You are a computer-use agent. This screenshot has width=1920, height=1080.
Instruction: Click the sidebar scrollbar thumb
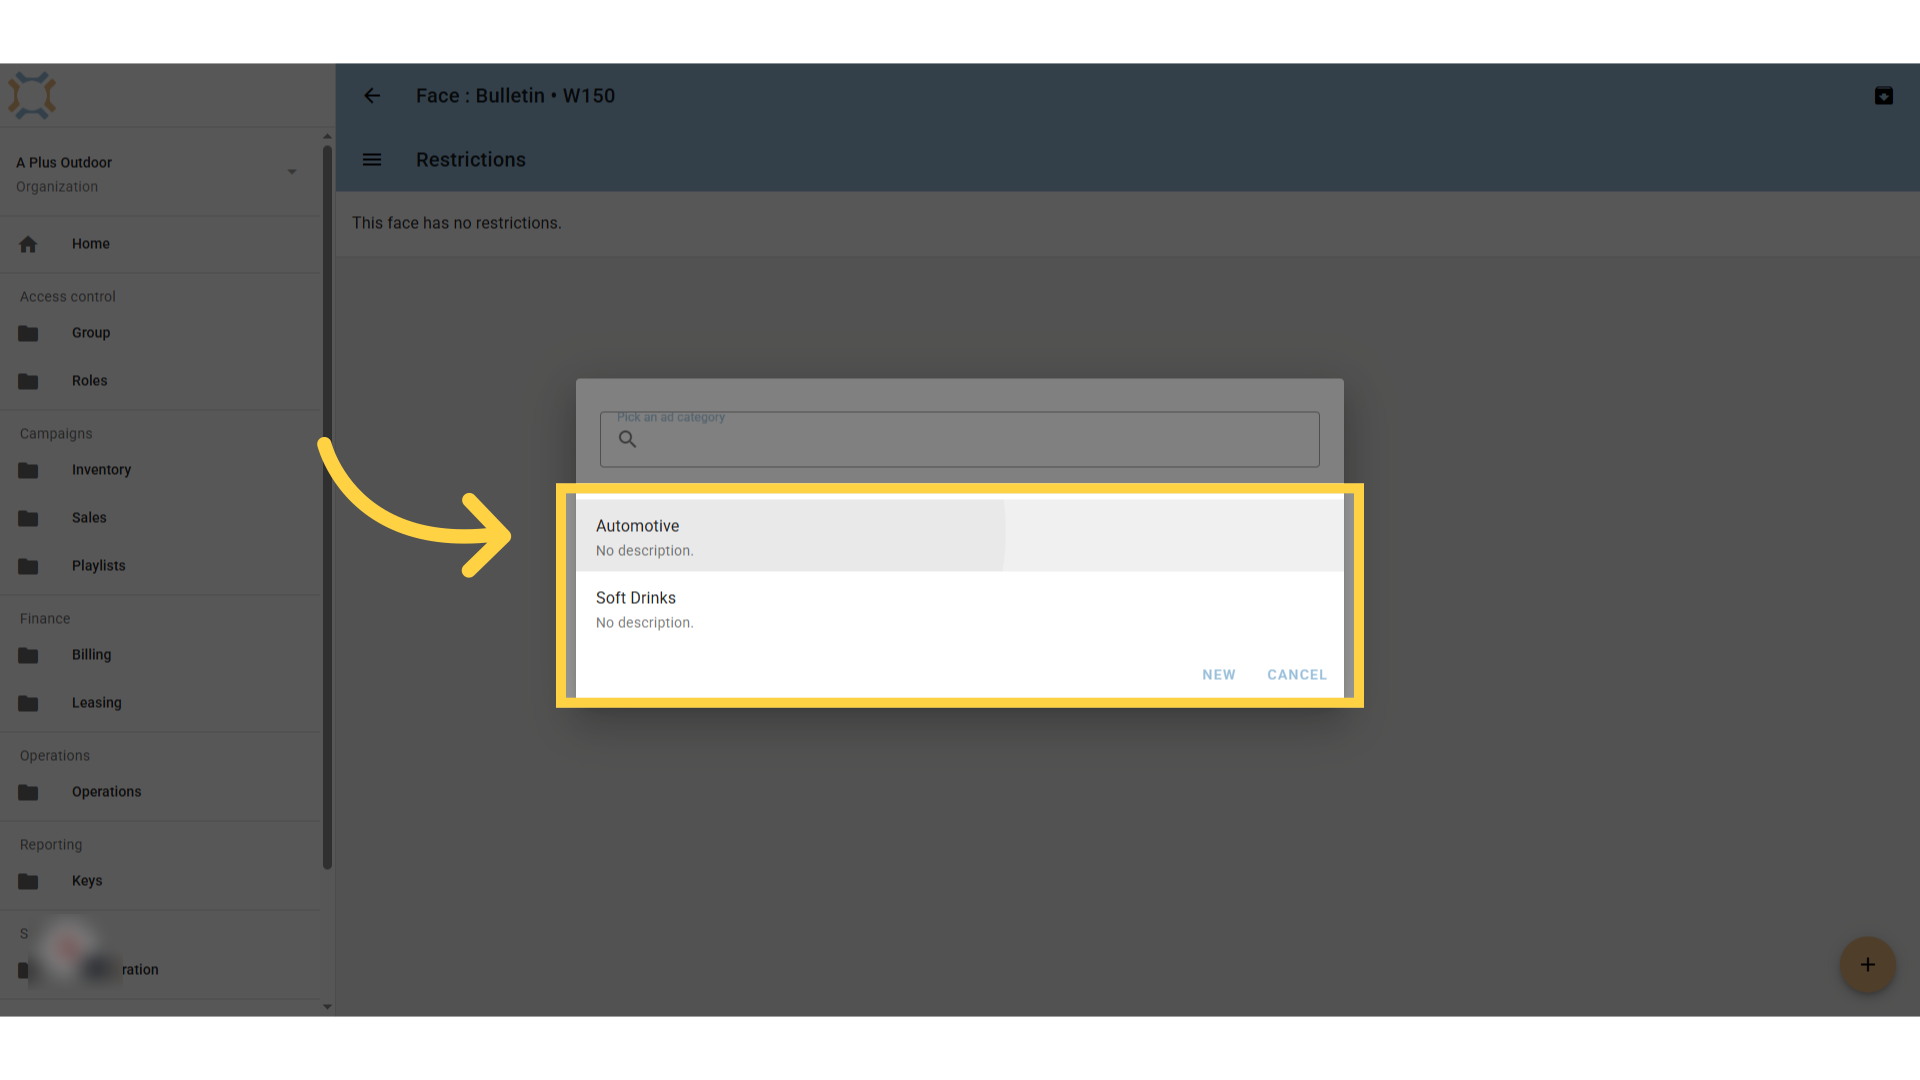pos(327,508)
